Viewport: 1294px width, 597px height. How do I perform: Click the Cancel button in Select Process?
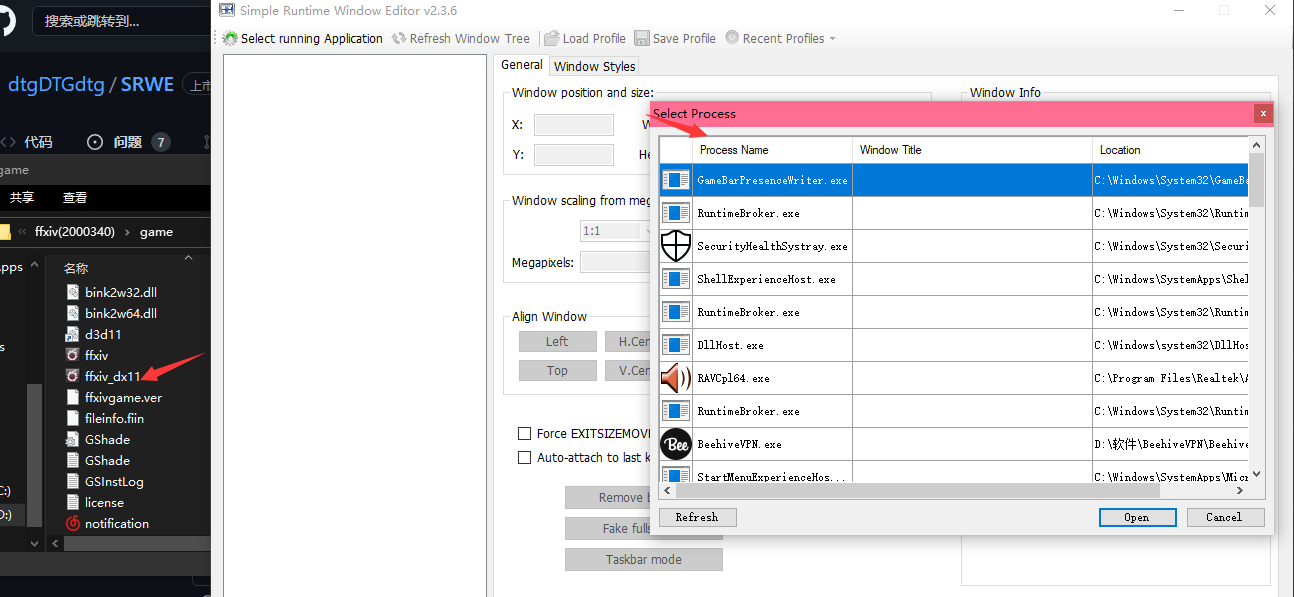[1225, 517]
